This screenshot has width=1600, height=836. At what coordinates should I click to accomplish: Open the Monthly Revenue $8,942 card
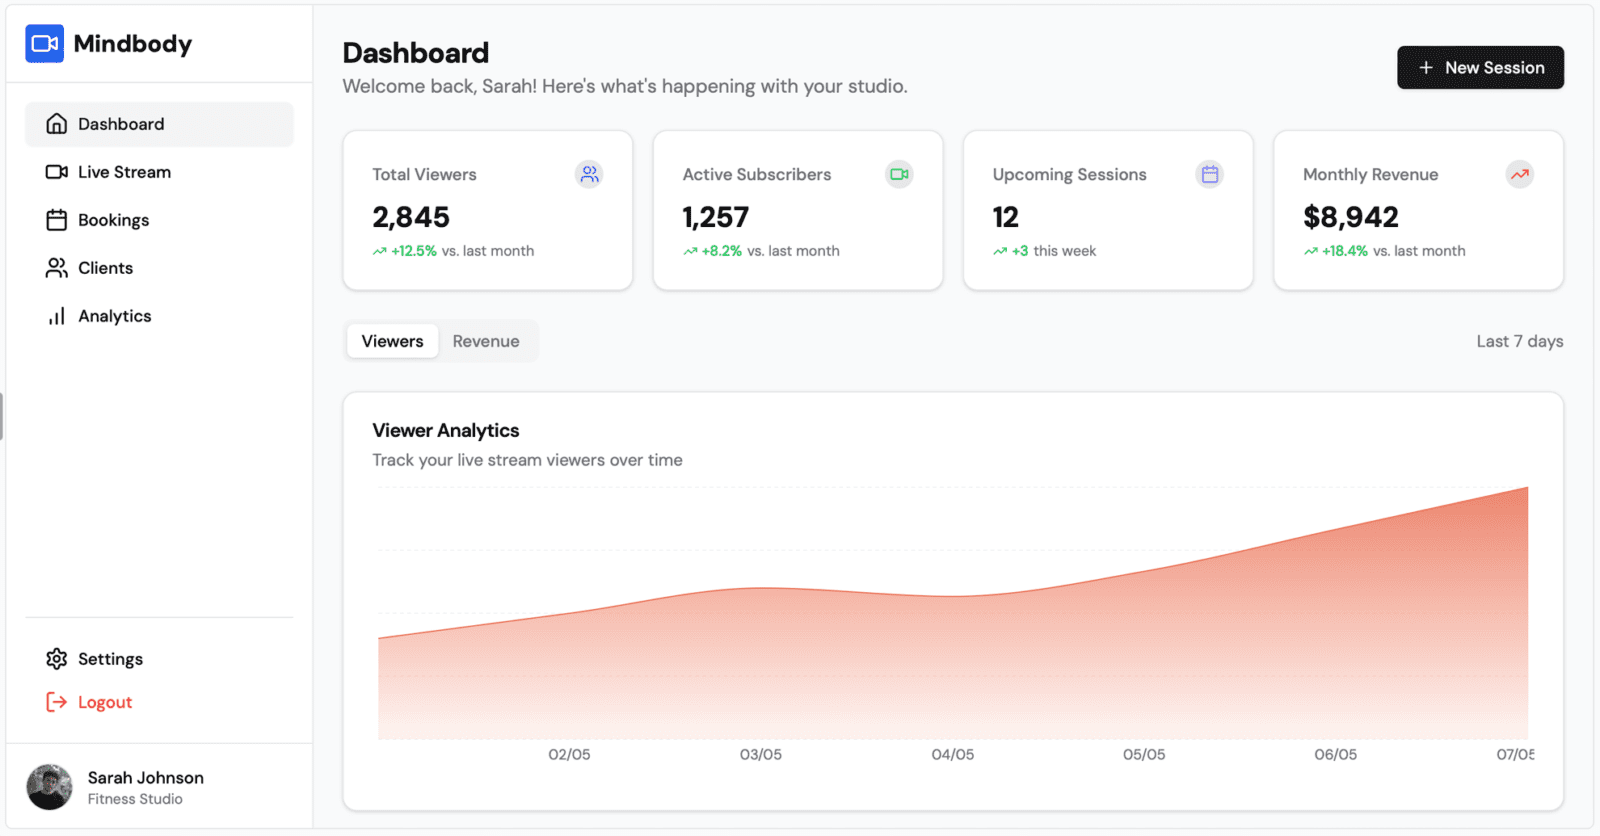(x=1417, y=211)
